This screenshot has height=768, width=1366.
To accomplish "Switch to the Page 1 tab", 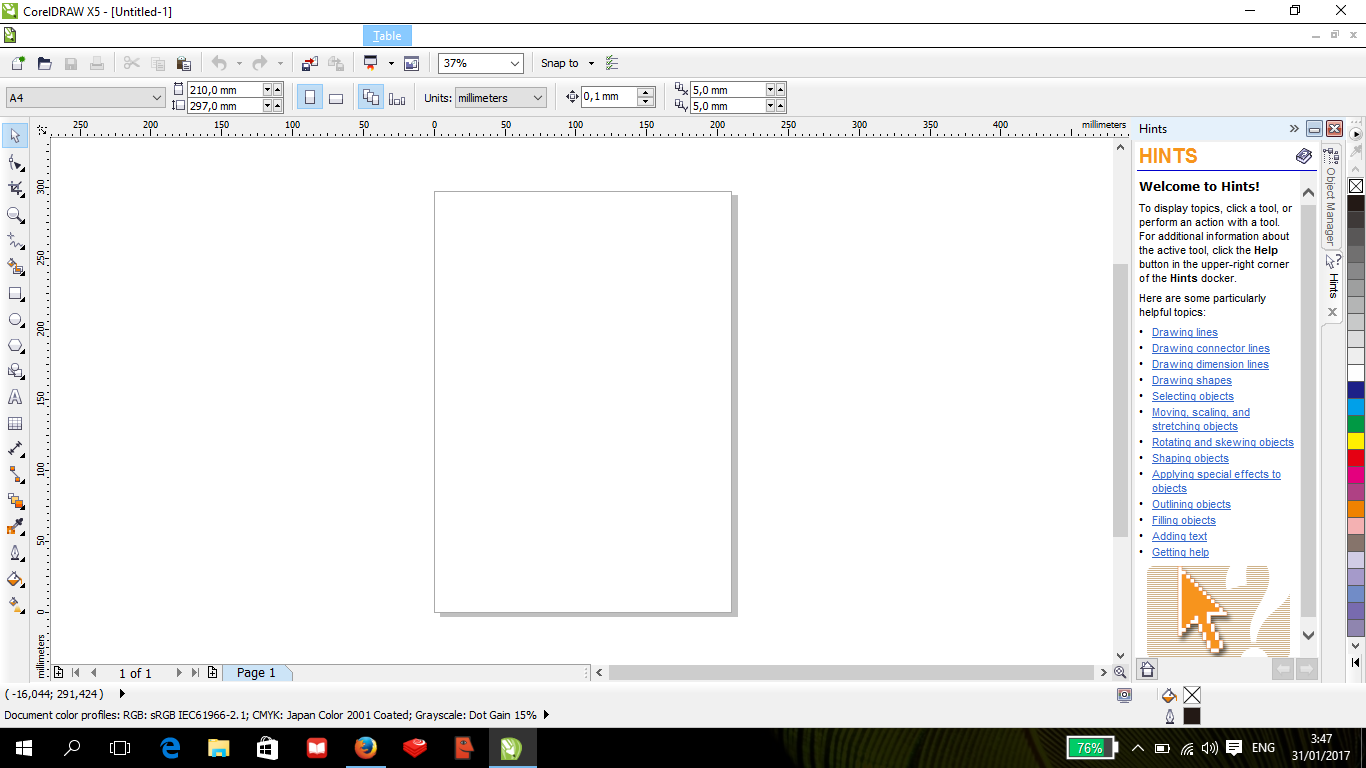I will (256, 673).
